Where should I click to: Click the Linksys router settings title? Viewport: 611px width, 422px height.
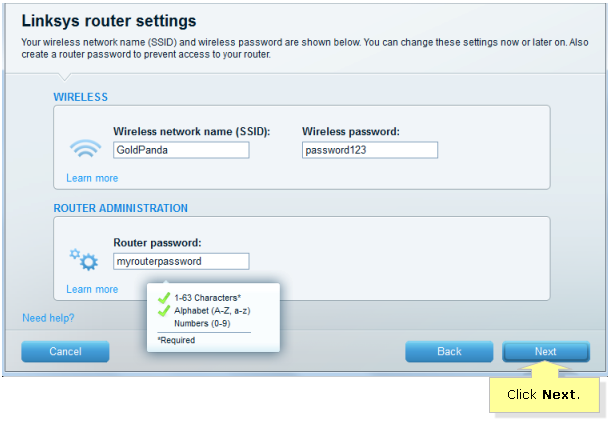pos(109,21)
